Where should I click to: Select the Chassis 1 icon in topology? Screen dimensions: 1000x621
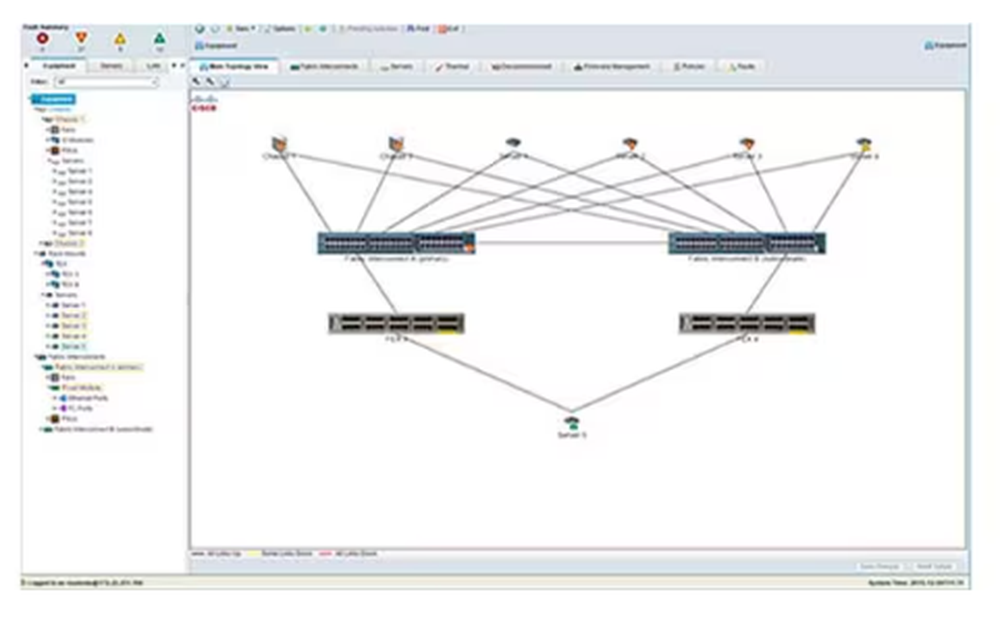279,143
